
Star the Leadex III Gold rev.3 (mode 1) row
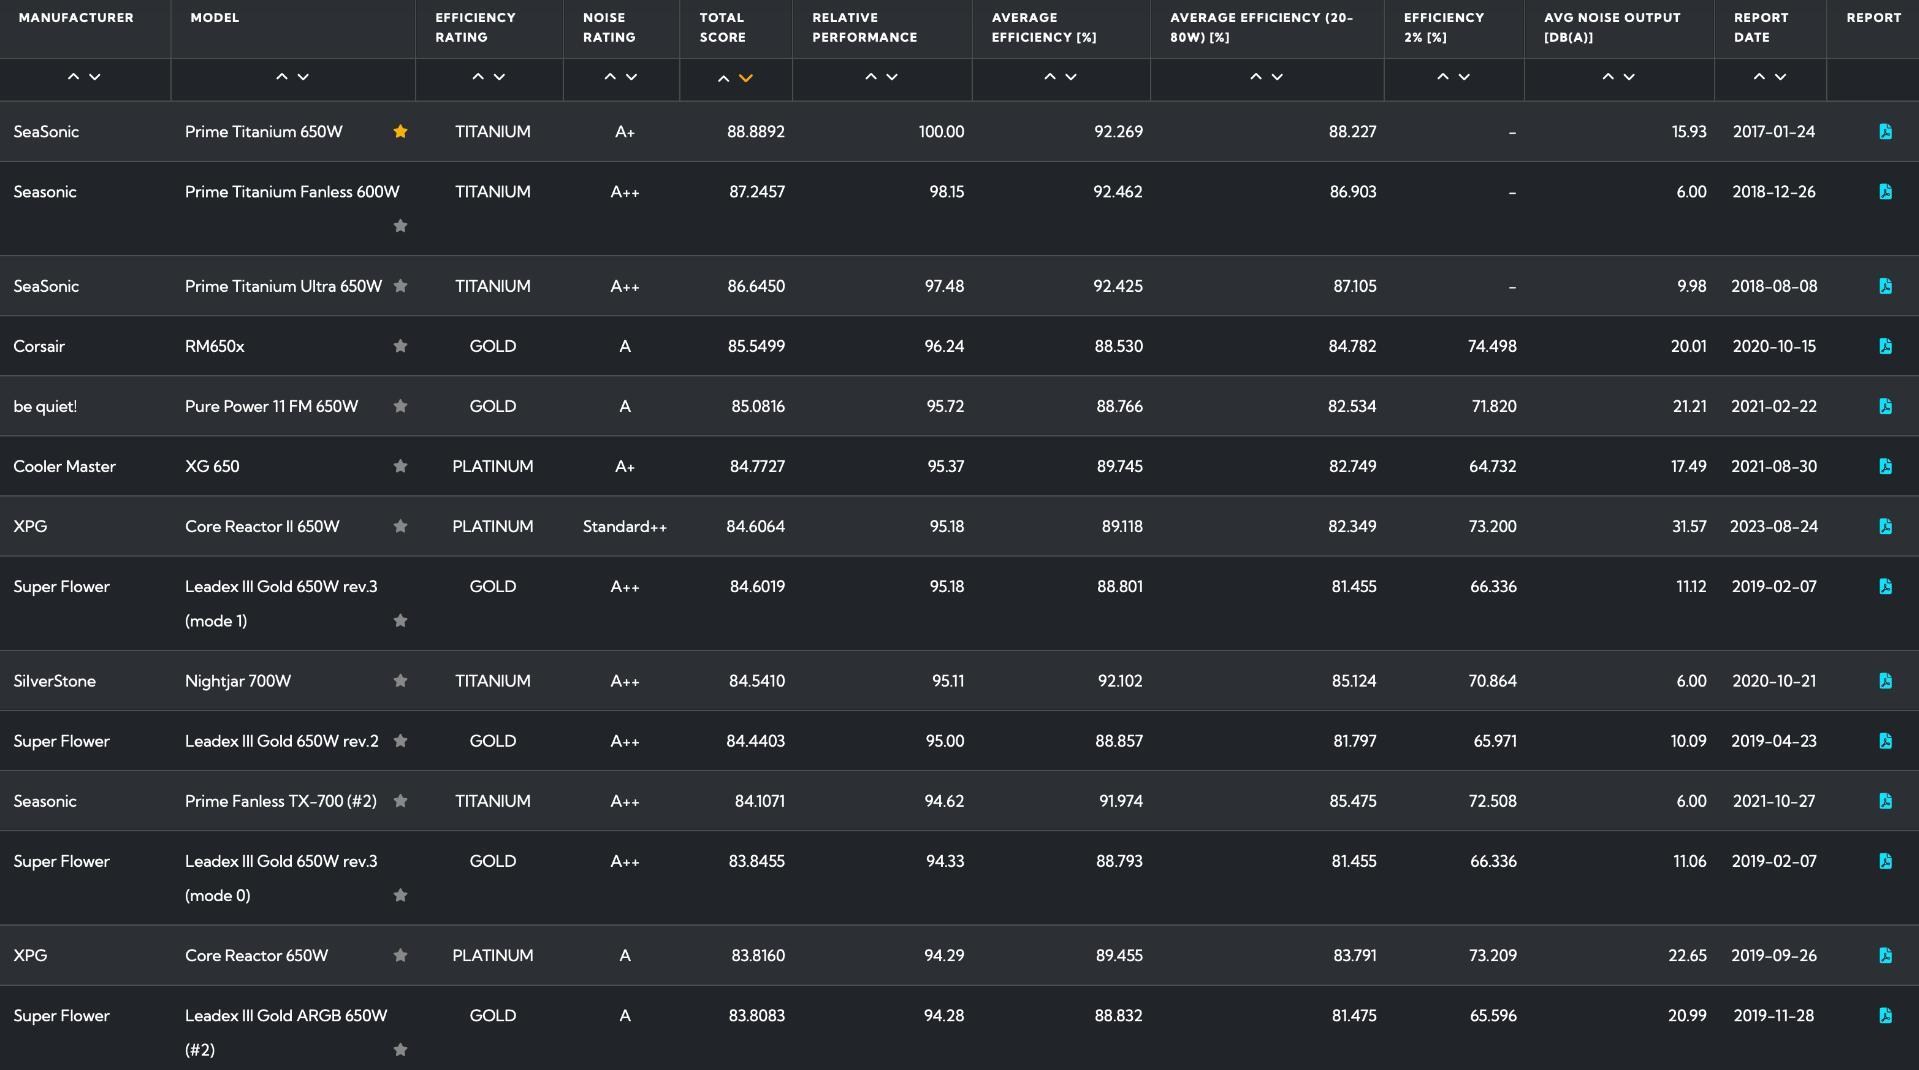tap(400, 621)
